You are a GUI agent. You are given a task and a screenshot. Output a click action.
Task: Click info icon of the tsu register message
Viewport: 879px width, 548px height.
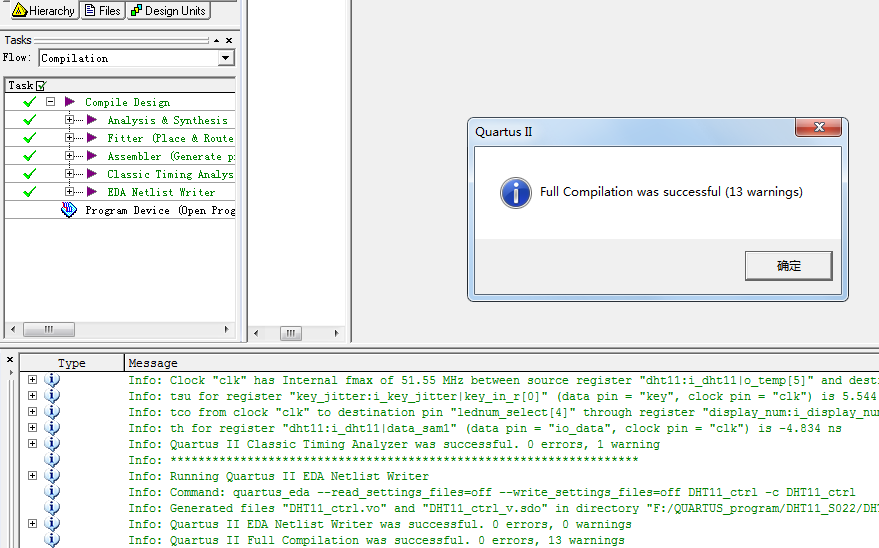52,396
